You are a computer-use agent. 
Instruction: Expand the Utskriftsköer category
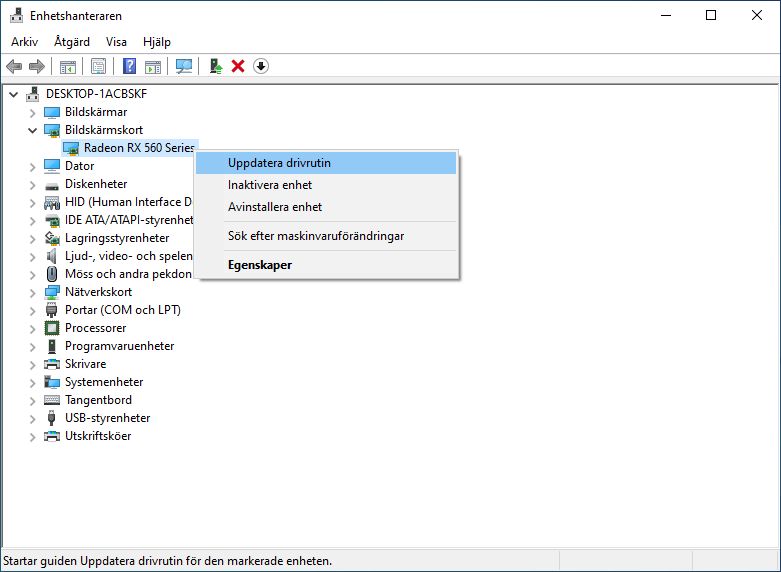point(33,437)
